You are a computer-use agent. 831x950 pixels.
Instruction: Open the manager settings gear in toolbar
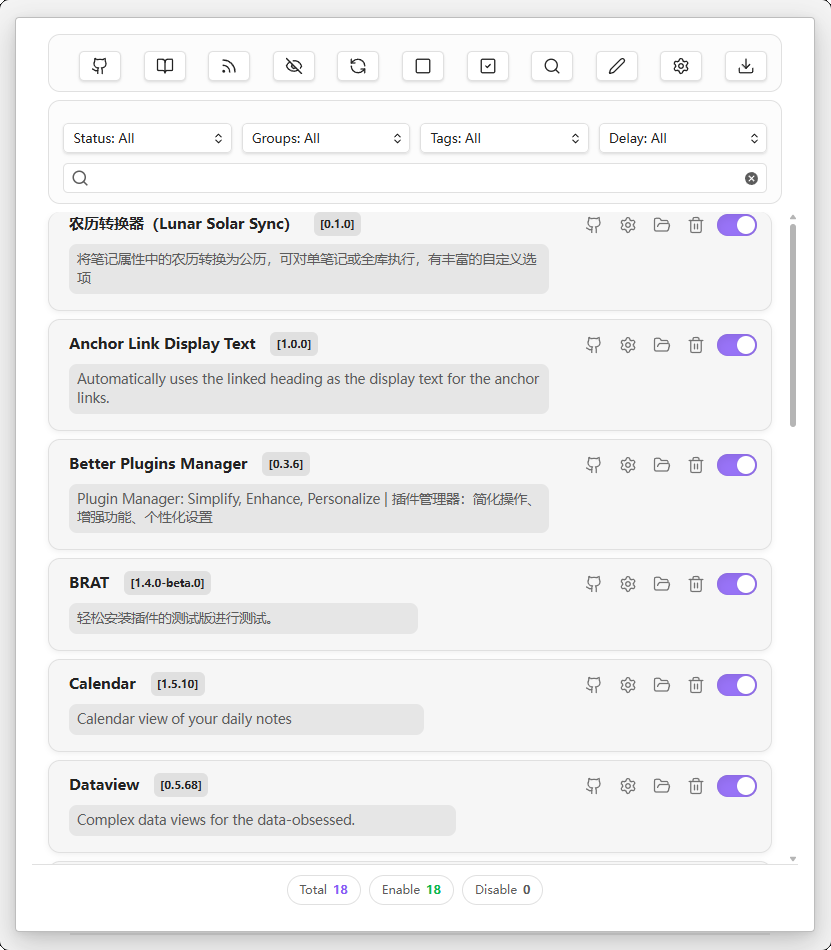[x=681, y=66]
